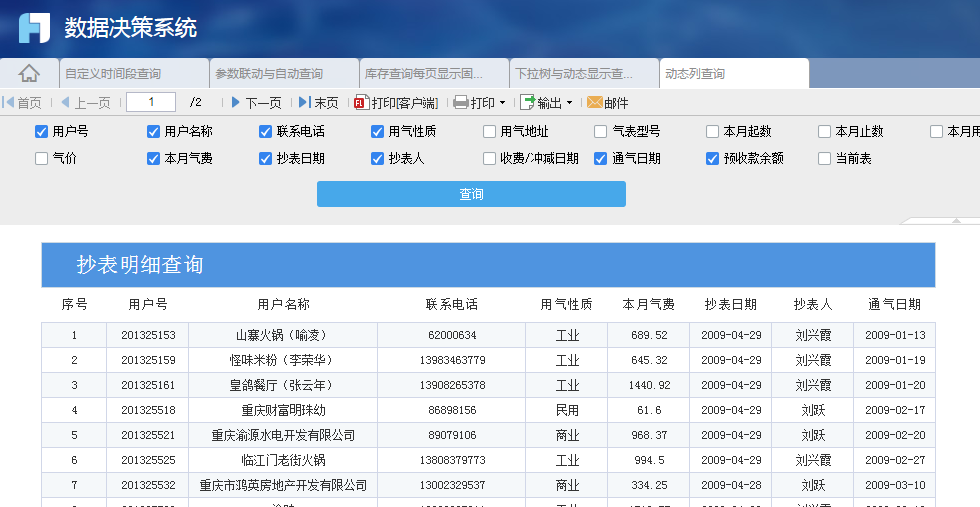Open the 库存查询每页显示固... tab
This screenshot has height=507, width=980.
[x=434, y=74]
